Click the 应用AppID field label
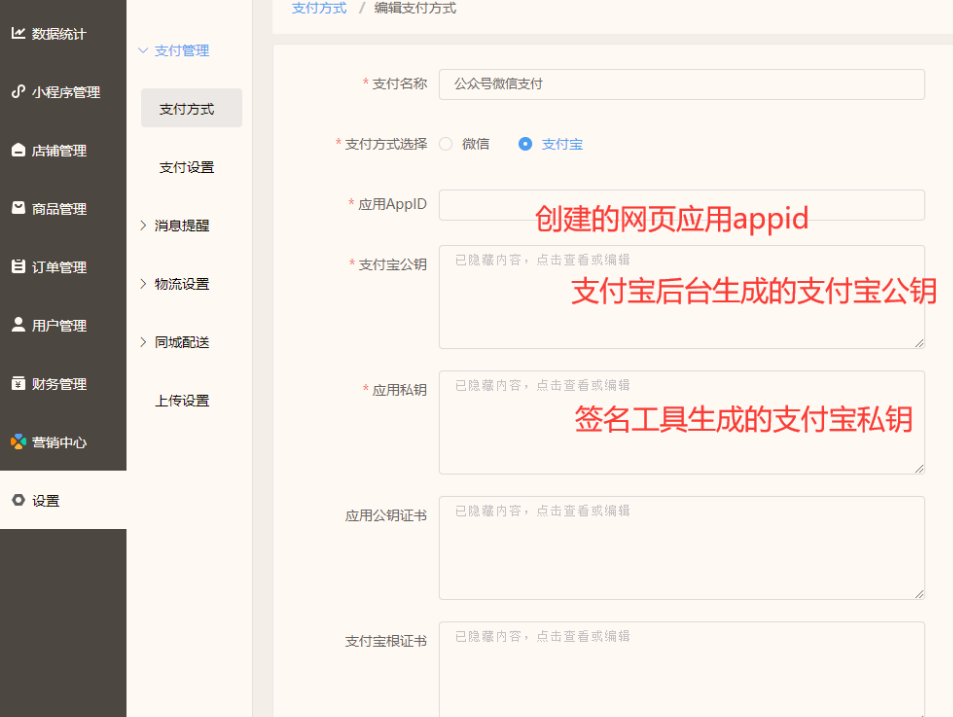This screenshot has width=953, height=717. (392, 204)
